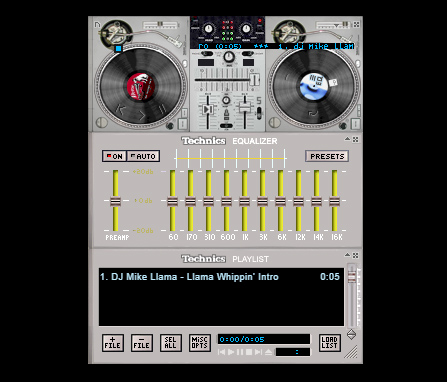Collapse the playlist with its shade arrow
The width and height of the screenshot is (447, 382).
click(x=347, y=255)
